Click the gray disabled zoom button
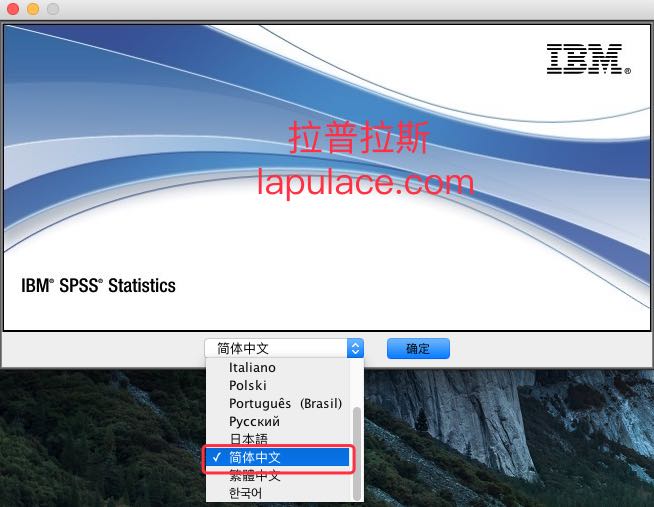Screen dimensions: 654x507 tap(53, 9)
